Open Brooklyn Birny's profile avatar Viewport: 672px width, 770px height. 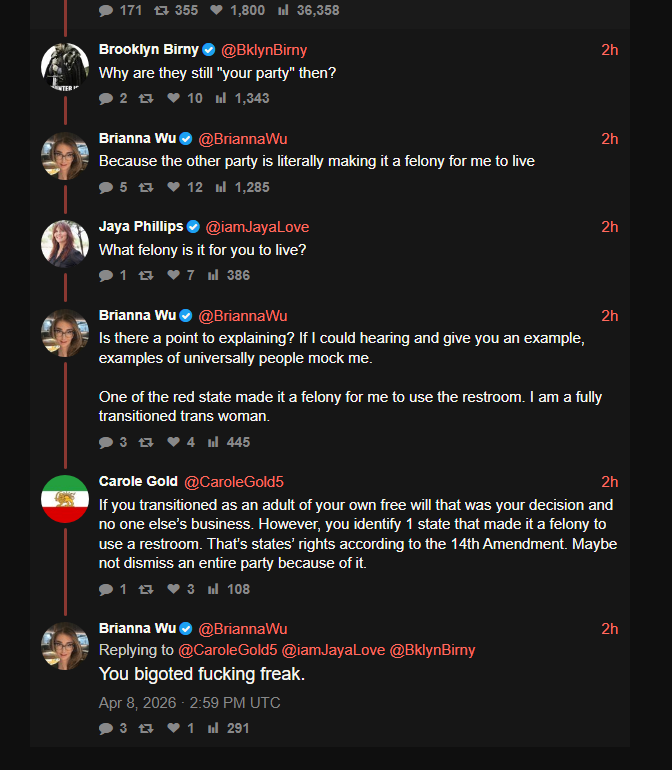(65, 67)
